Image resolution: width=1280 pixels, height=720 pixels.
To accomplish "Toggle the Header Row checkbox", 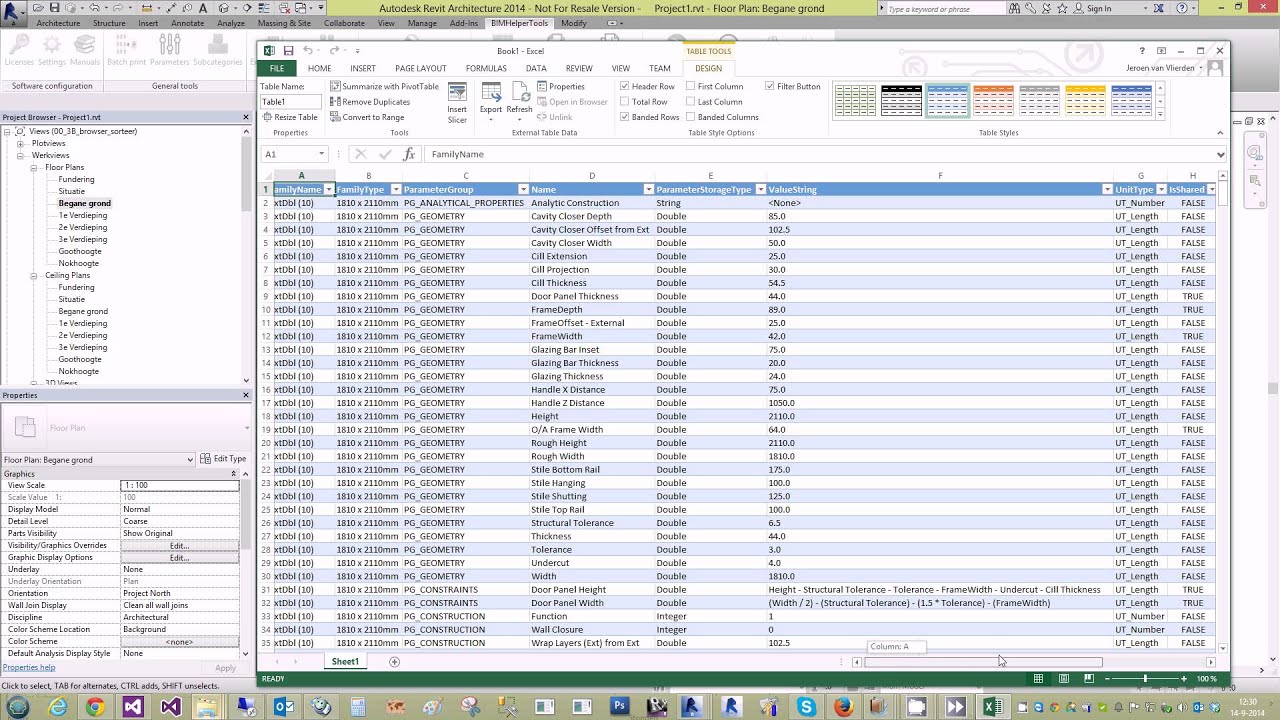I will point(625,87).
